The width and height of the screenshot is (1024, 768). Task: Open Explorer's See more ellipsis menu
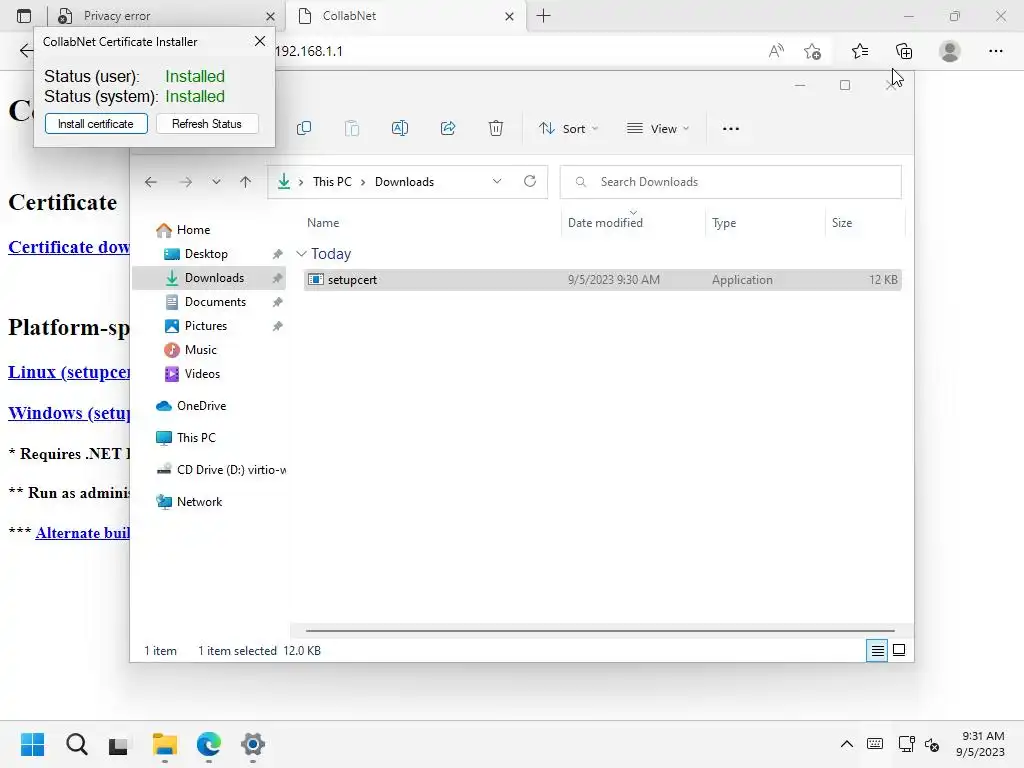coord(731,129)
